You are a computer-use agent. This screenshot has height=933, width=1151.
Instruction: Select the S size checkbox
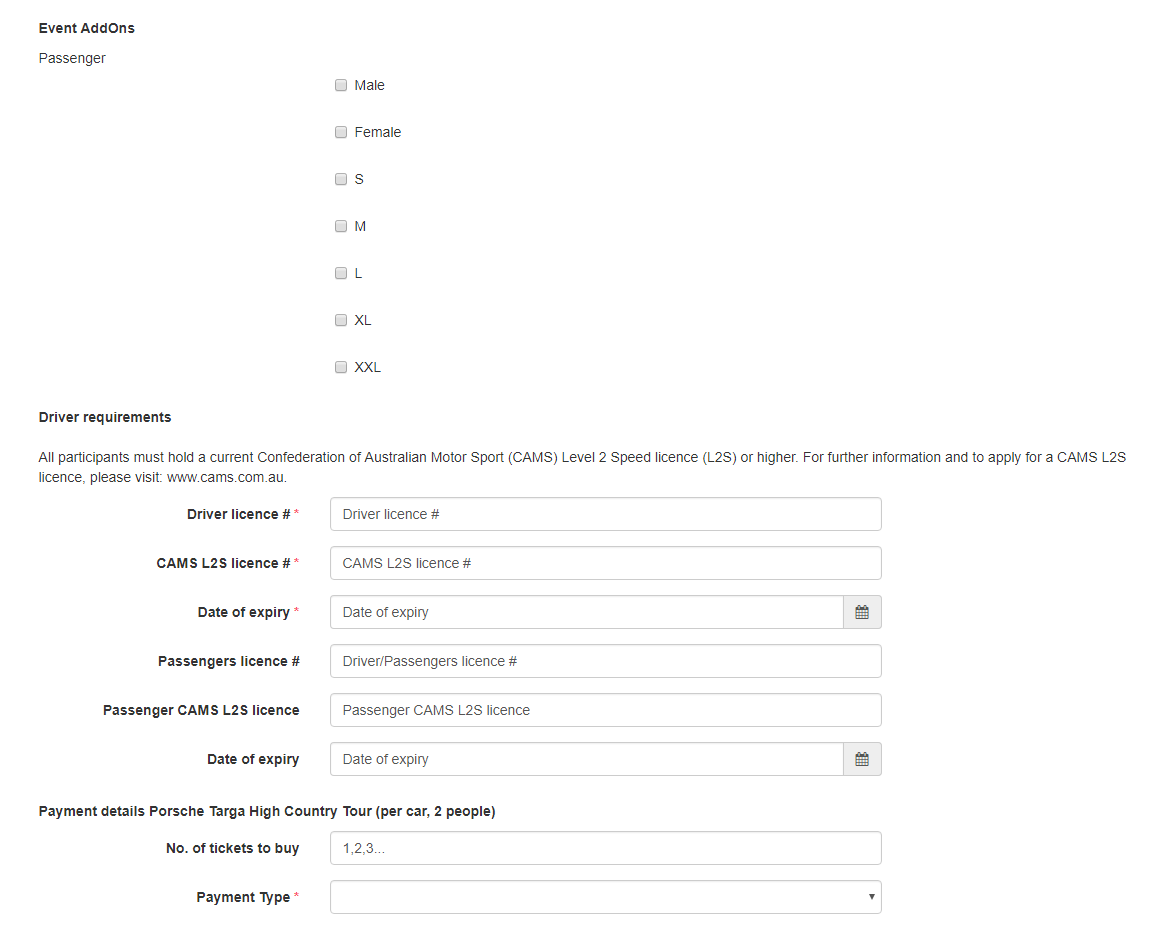coord(341,179)
